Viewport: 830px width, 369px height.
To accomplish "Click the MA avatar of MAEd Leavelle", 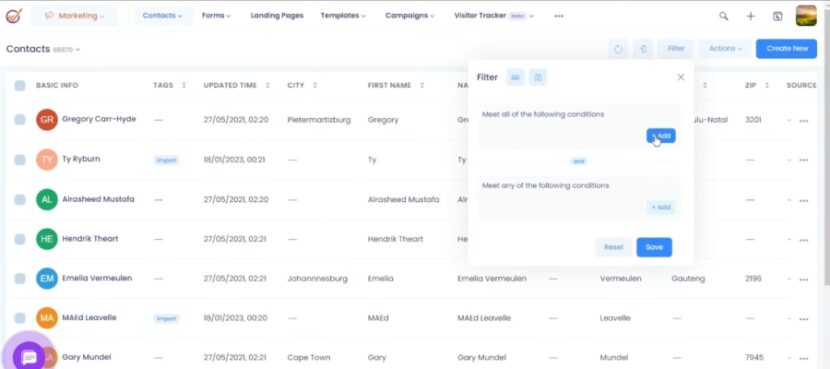I will 47,318.
